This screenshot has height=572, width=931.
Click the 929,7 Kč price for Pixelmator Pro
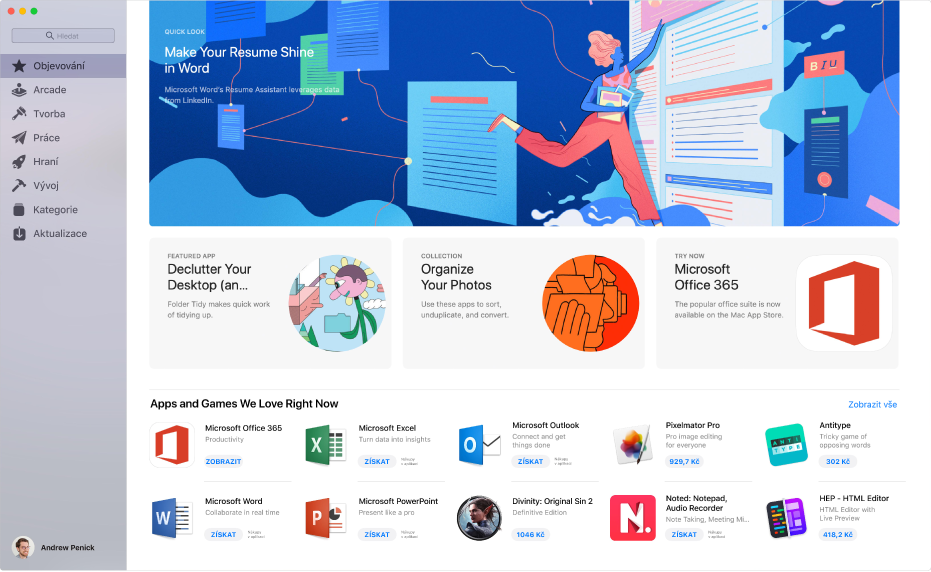[684, 462]
